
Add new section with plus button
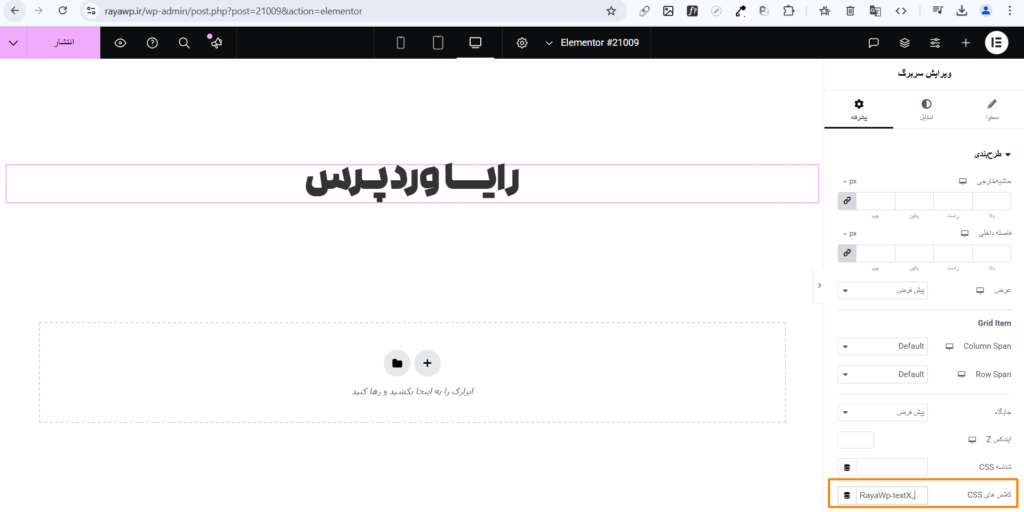pyautogui.click(x=427, y=363)
